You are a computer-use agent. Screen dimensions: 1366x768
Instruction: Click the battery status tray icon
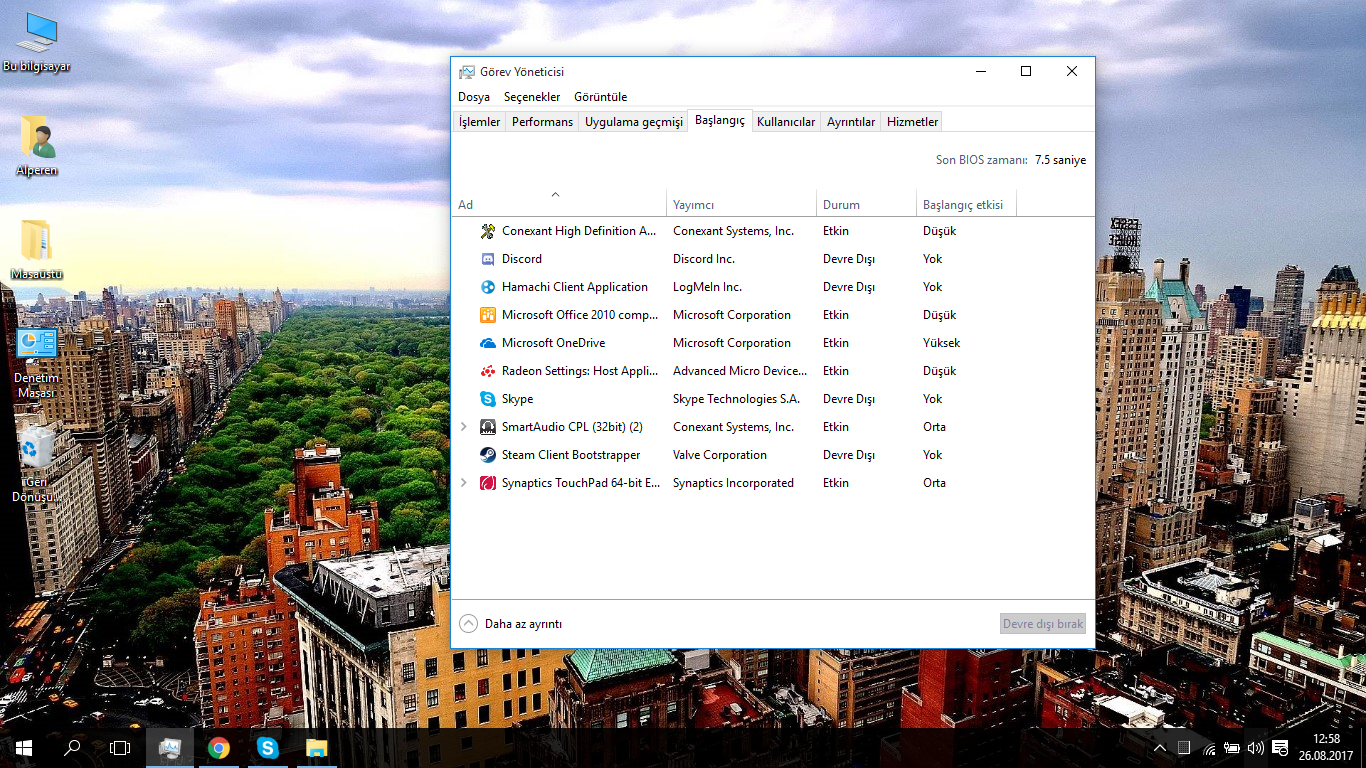pos(1232,748)
